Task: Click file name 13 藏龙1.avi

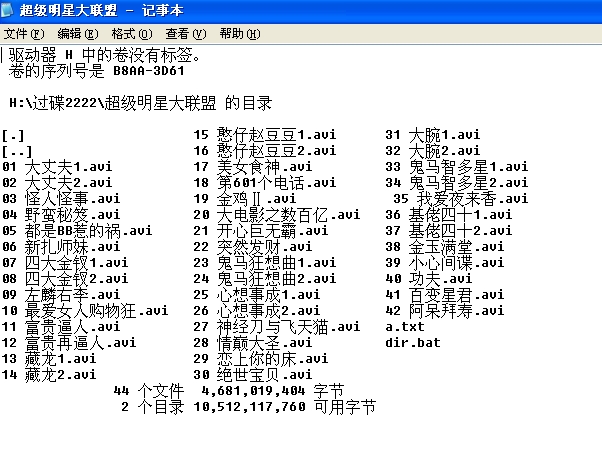Action: [49, 359]
